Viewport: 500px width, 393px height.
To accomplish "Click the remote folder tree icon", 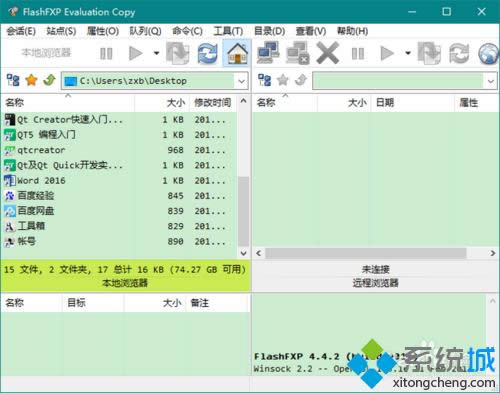I will point(265,80).
